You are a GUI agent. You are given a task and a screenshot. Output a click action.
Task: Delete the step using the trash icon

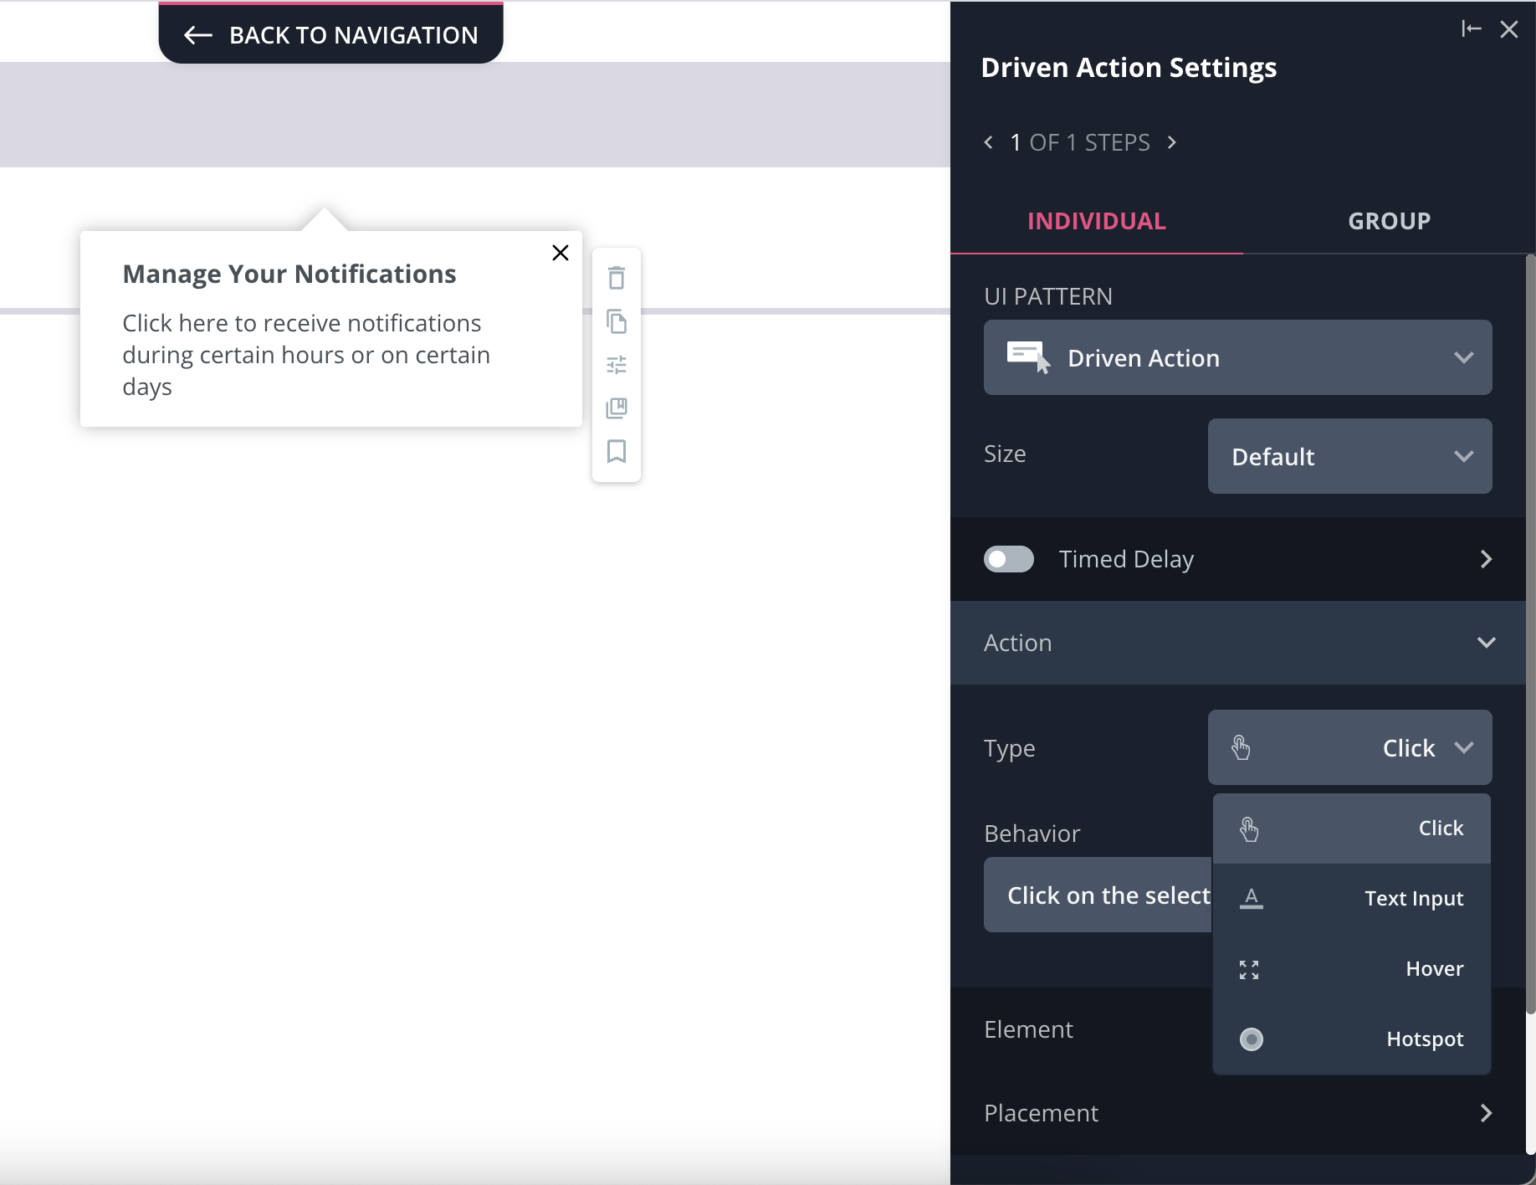point(616,277)
